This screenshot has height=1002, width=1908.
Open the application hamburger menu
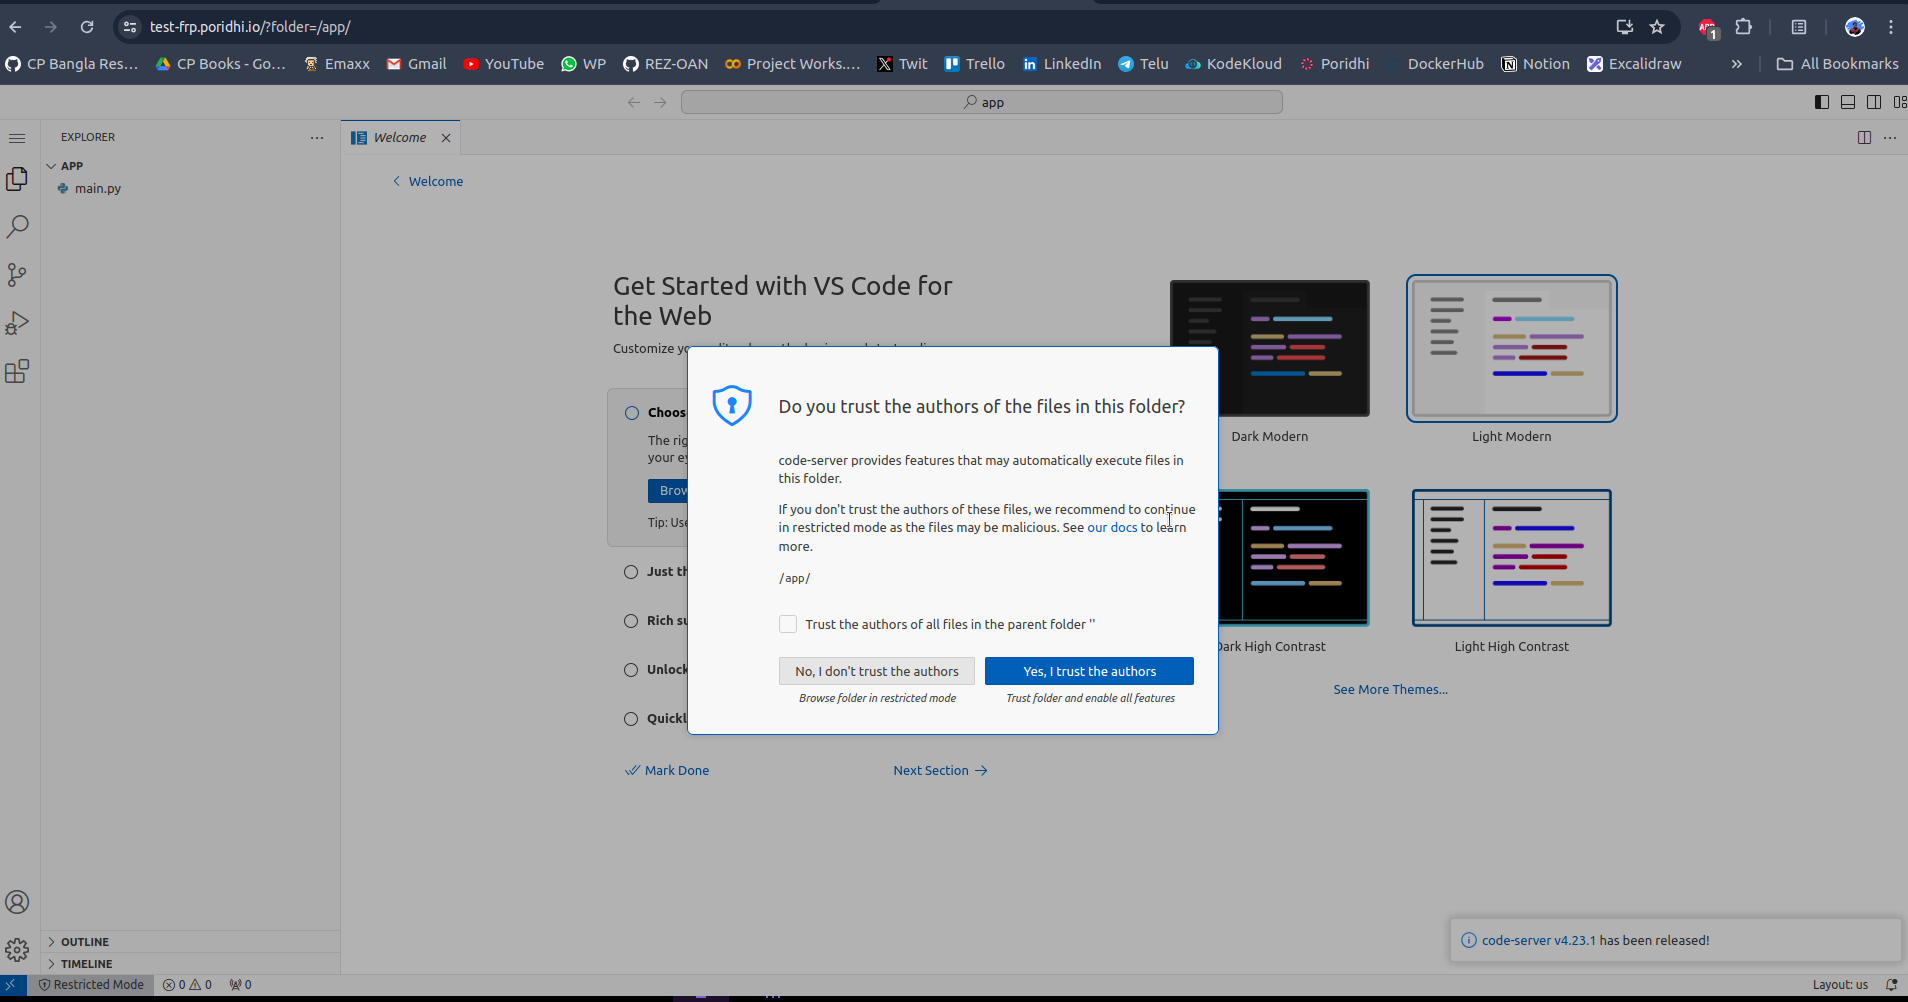pyautogui.click(x=17, y=138)
